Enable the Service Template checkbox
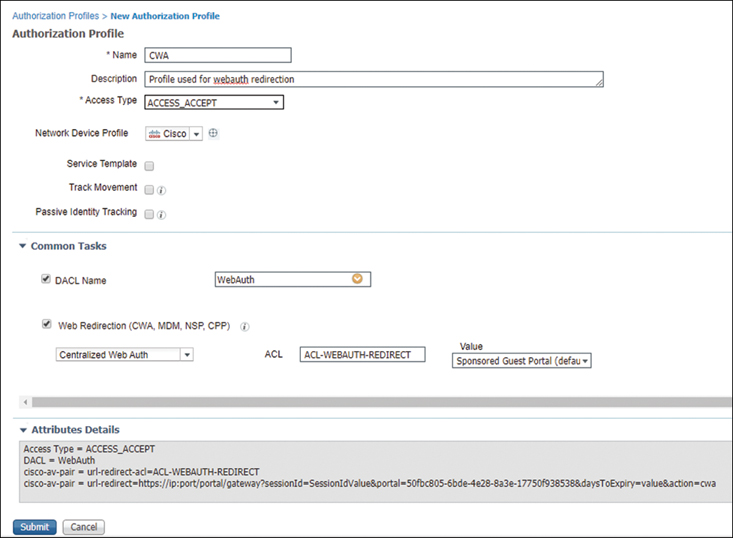733x538 pixels. tap(149, 165)
